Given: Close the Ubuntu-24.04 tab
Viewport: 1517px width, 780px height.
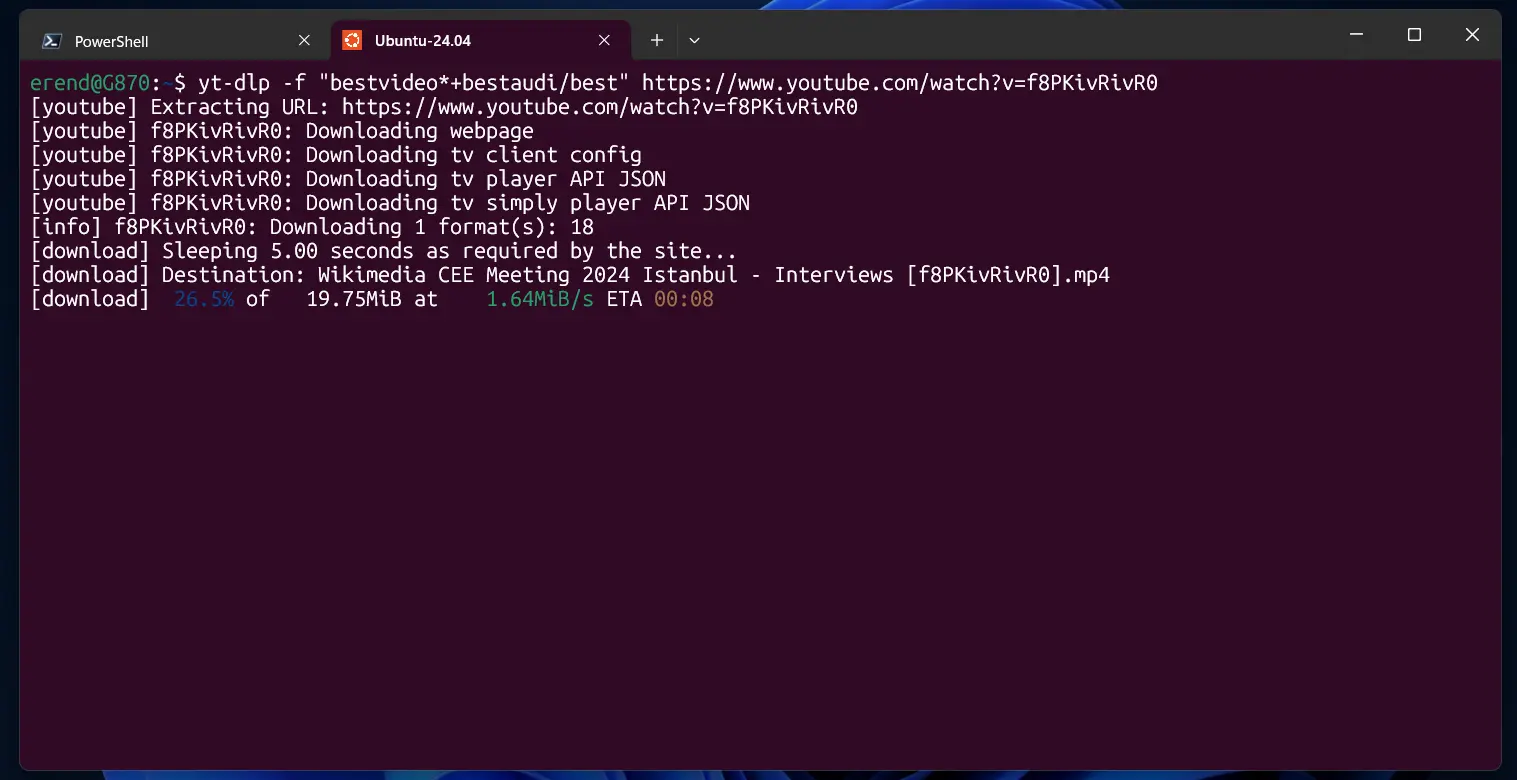Looking at the screenshot, I should [x=604, y=41].
